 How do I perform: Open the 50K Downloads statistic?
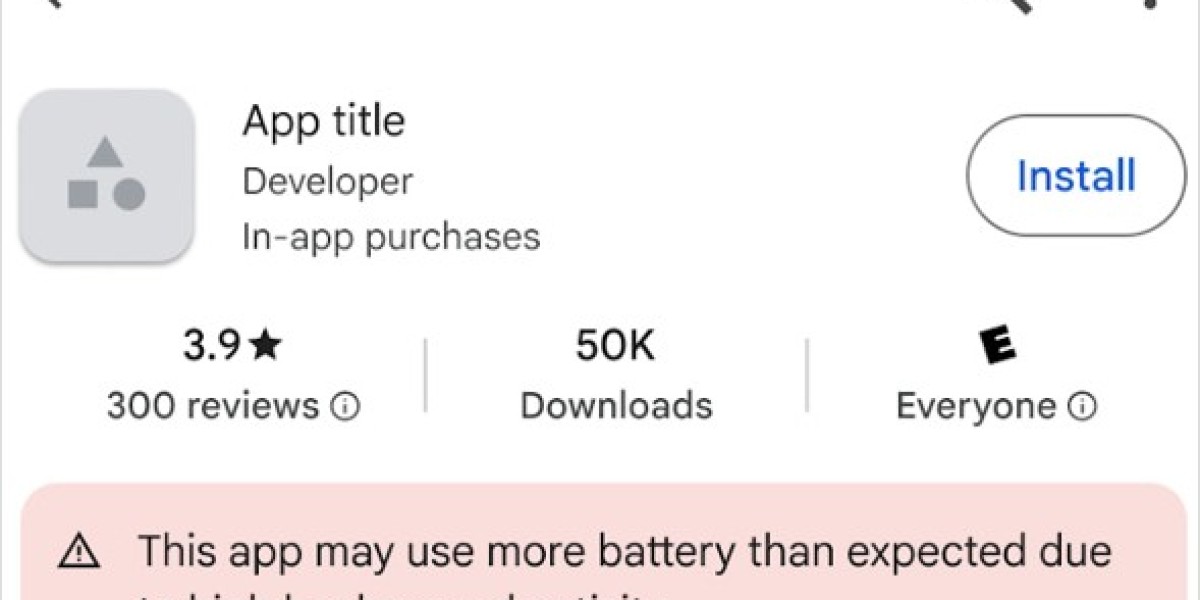pos(614,344)
